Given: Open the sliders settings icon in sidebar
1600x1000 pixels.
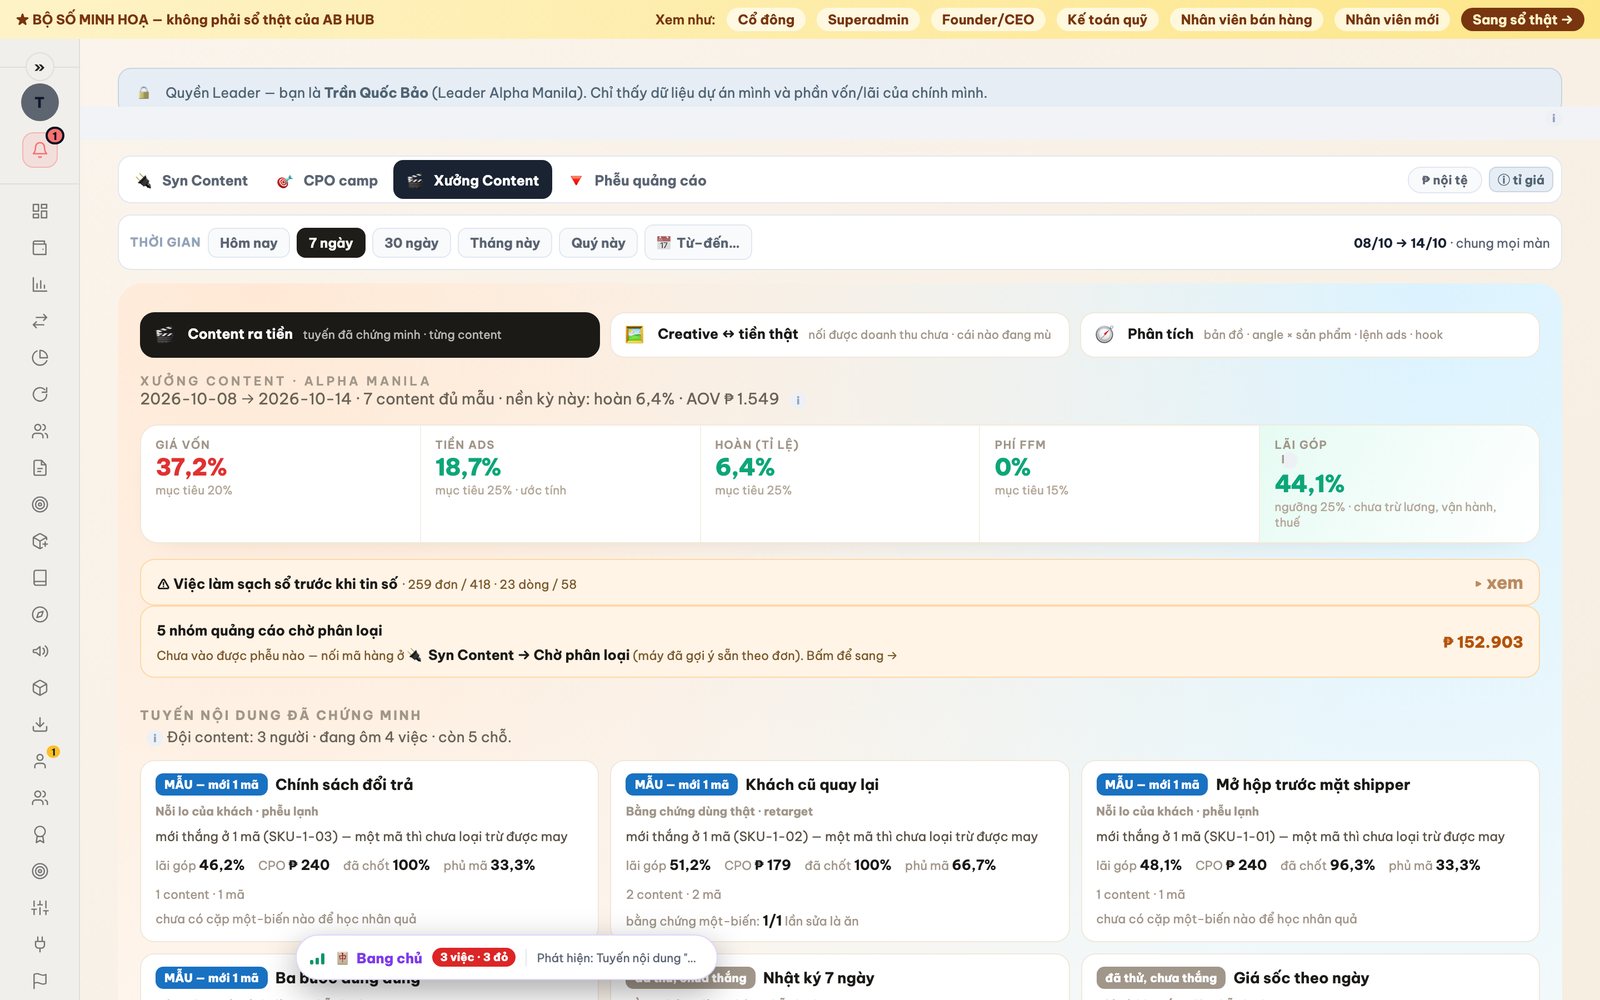Looking at the screenshot, I should [40, 908].
